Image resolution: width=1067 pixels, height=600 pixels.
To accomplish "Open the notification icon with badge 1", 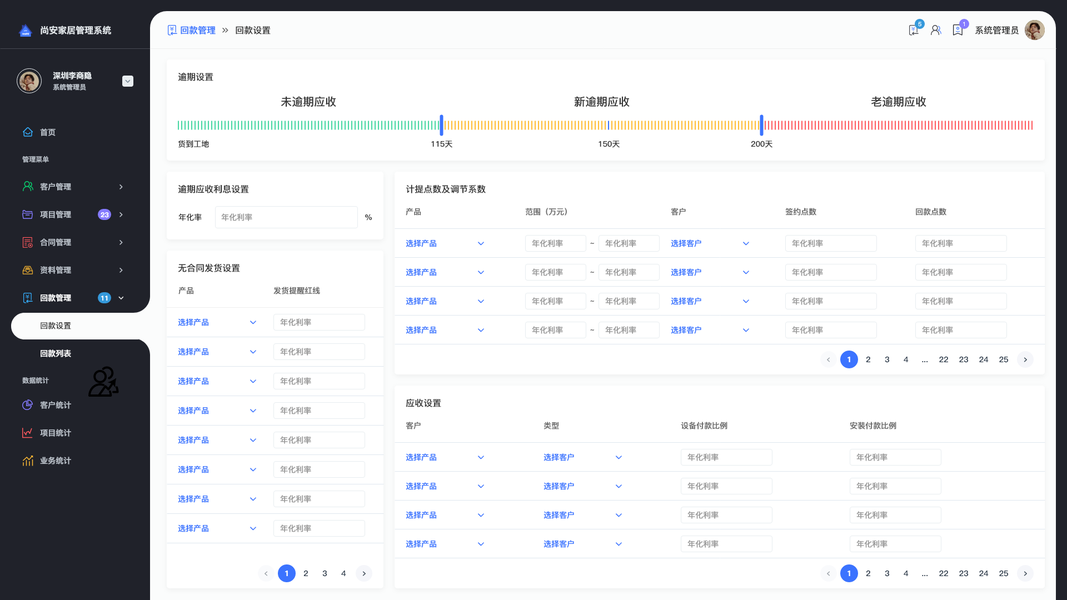I will tap(957, 30).
